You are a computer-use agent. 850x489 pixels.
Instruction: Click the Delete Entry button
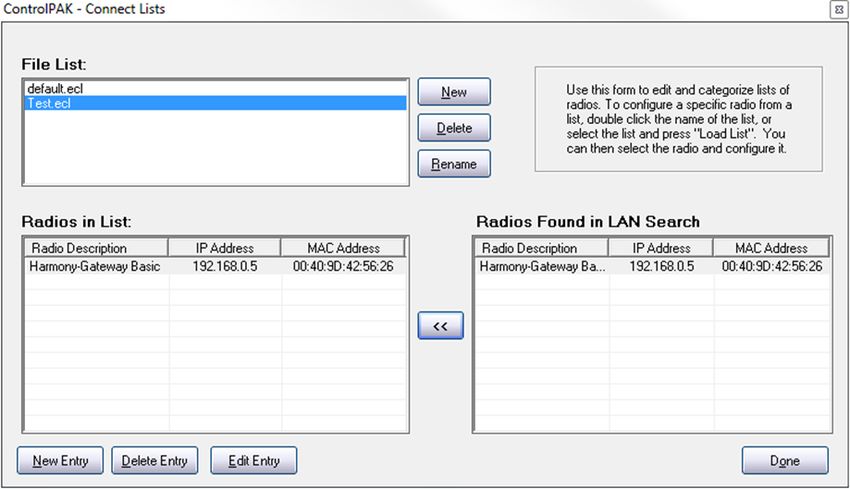click(154, 461)
